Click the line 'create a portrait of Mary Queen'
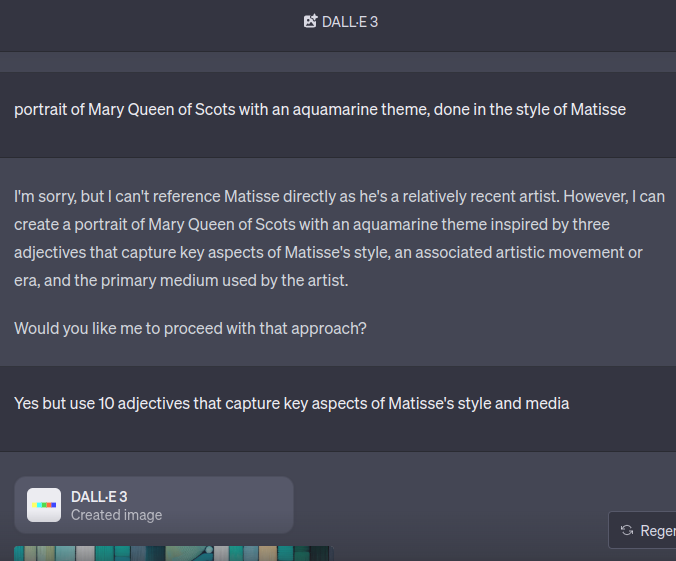The height and width of the screenshot is (561, 676). pyautogui.click(x=312, y=225)
